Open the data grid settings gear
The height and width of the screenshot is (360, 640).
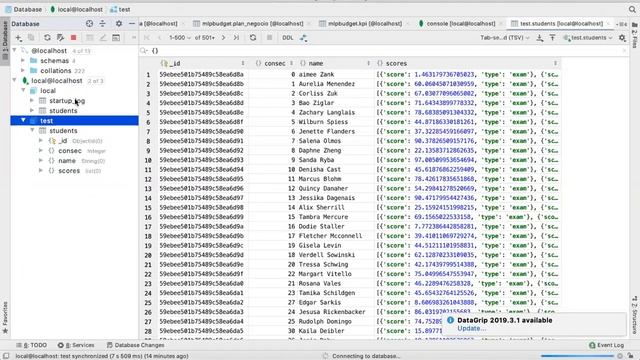coord(622,38)
